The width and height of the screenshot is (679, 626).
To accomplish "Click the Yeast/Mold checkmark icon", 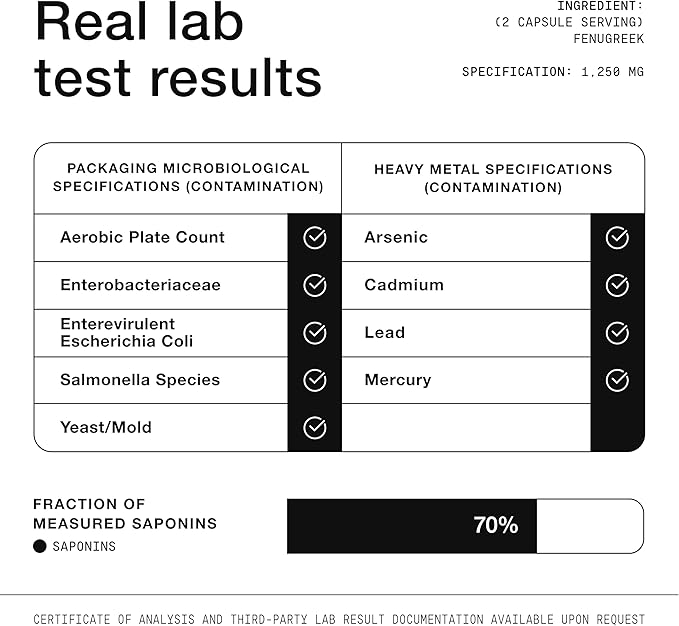I will pos(315,428).
